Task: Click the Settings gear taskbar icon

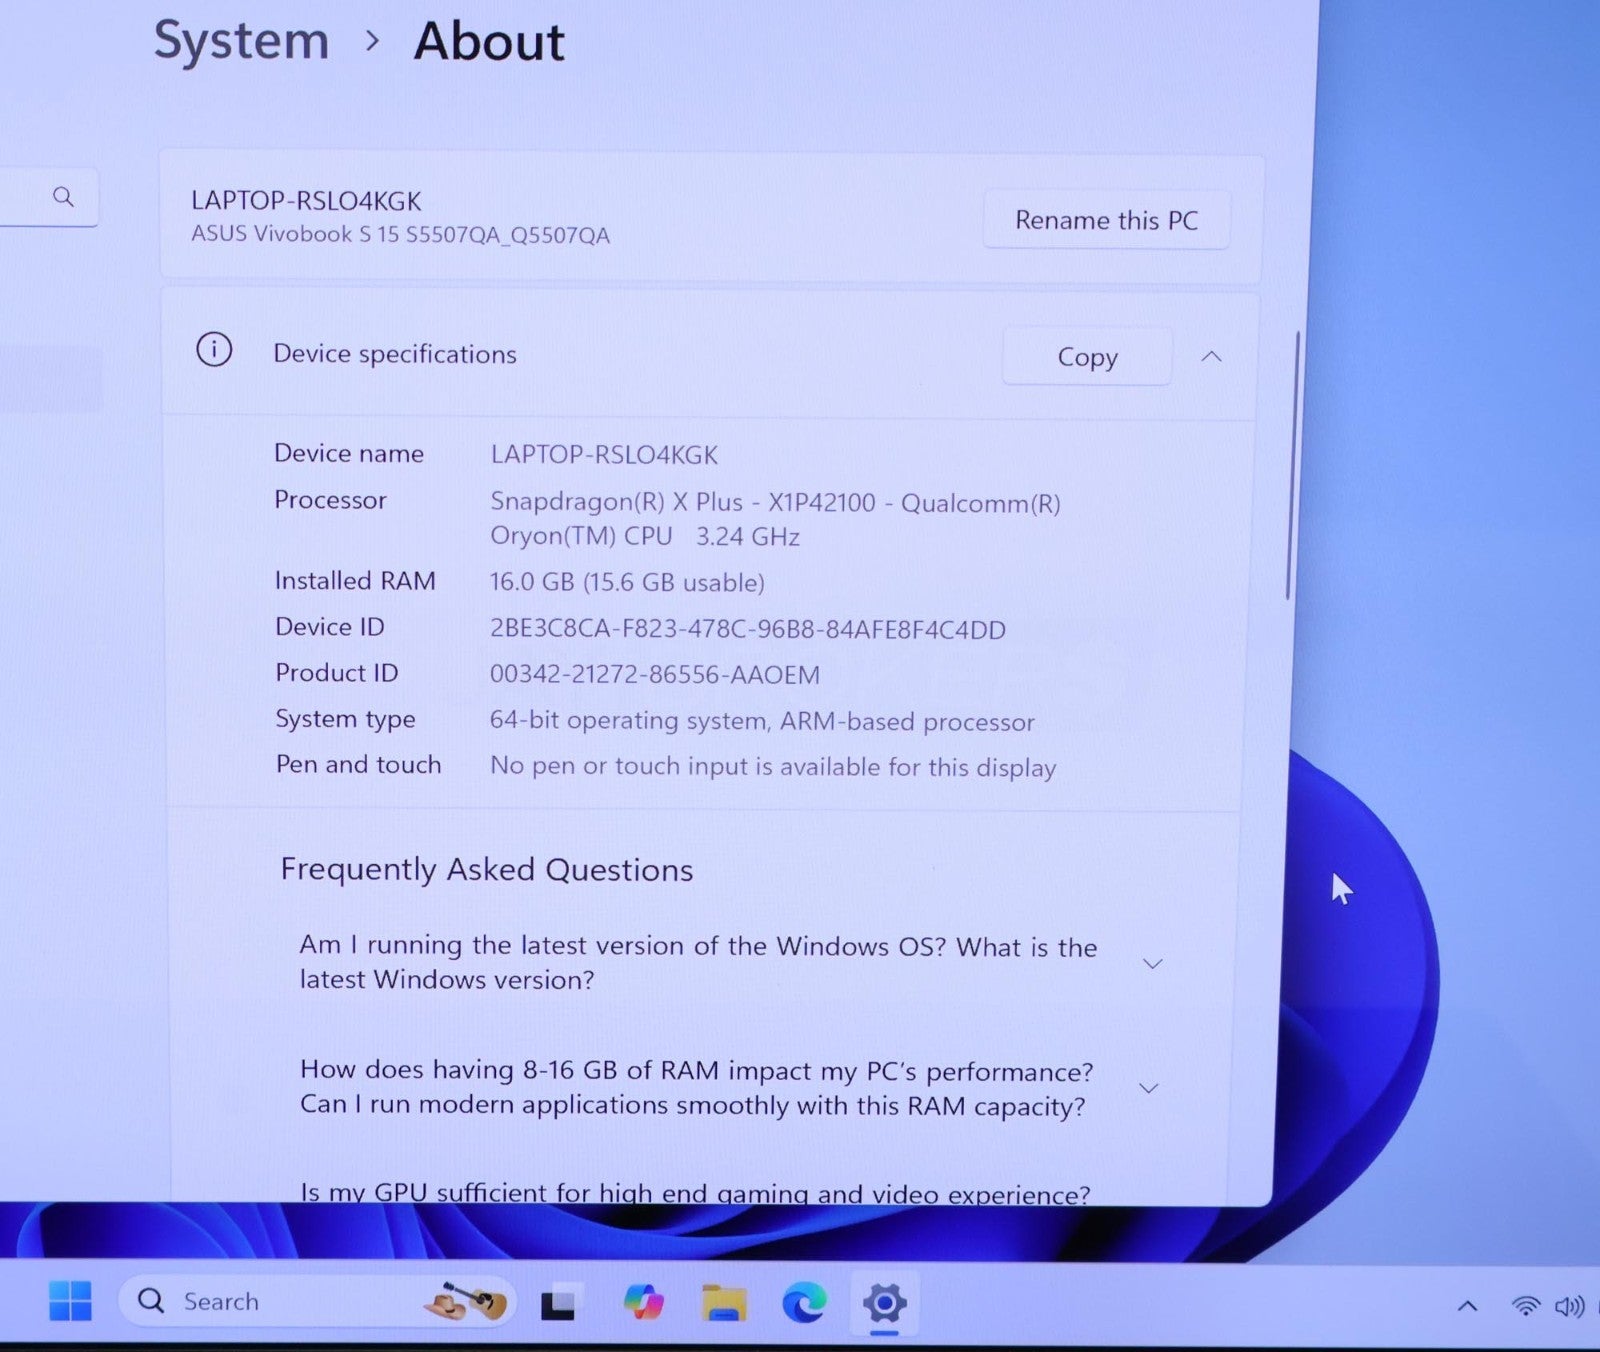Action: (x=884, y=1303)
